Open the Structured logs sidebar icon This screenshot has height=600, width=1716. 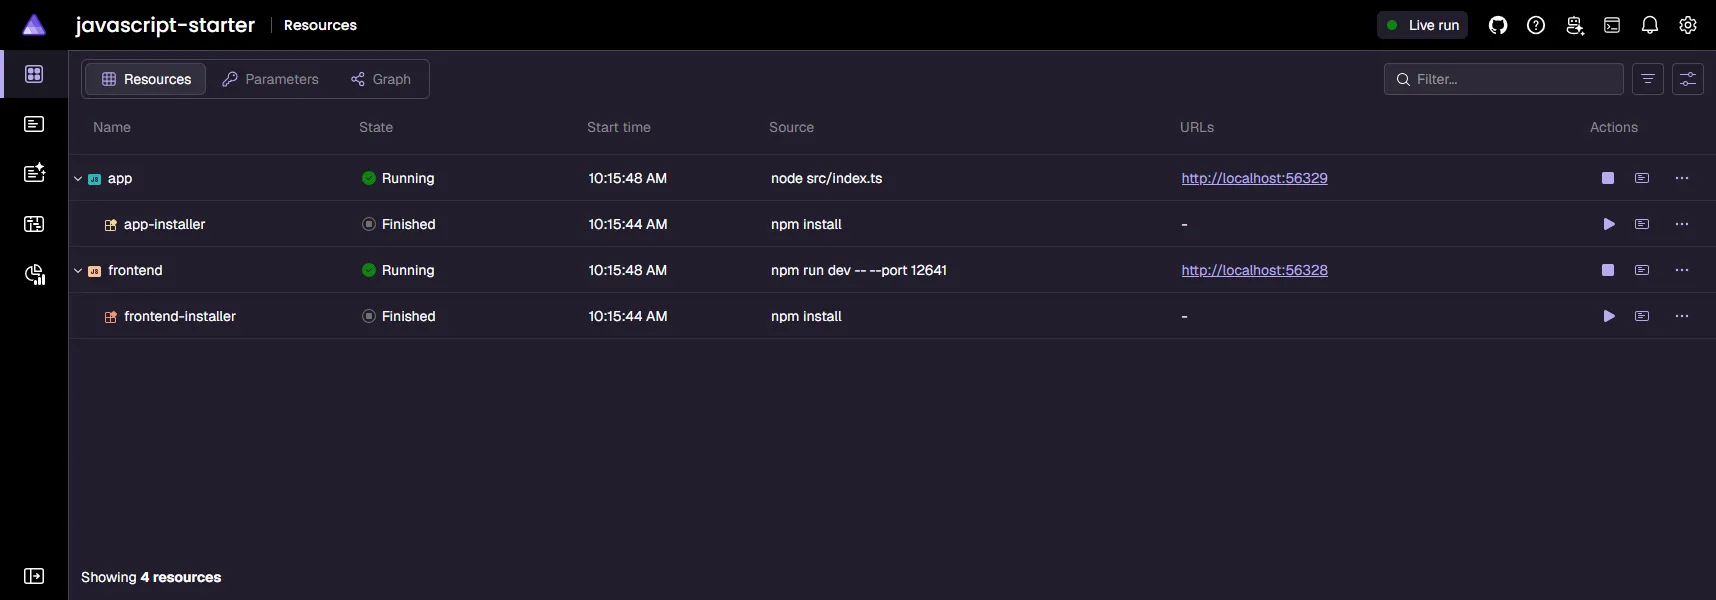(34, 173)
